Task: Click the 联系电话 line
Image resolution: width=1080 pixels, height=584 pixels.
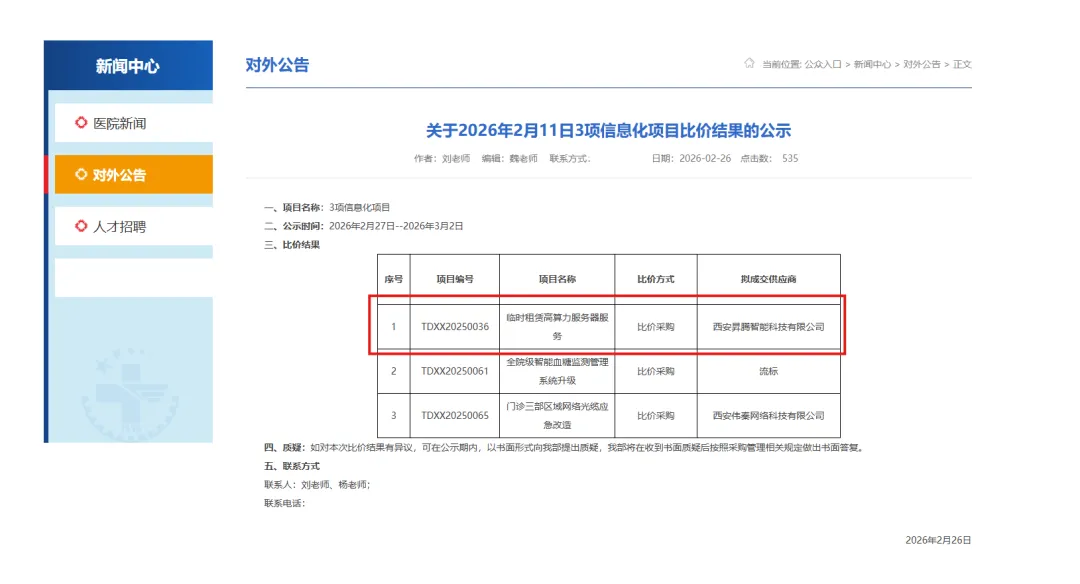Action: click(285, 503)
